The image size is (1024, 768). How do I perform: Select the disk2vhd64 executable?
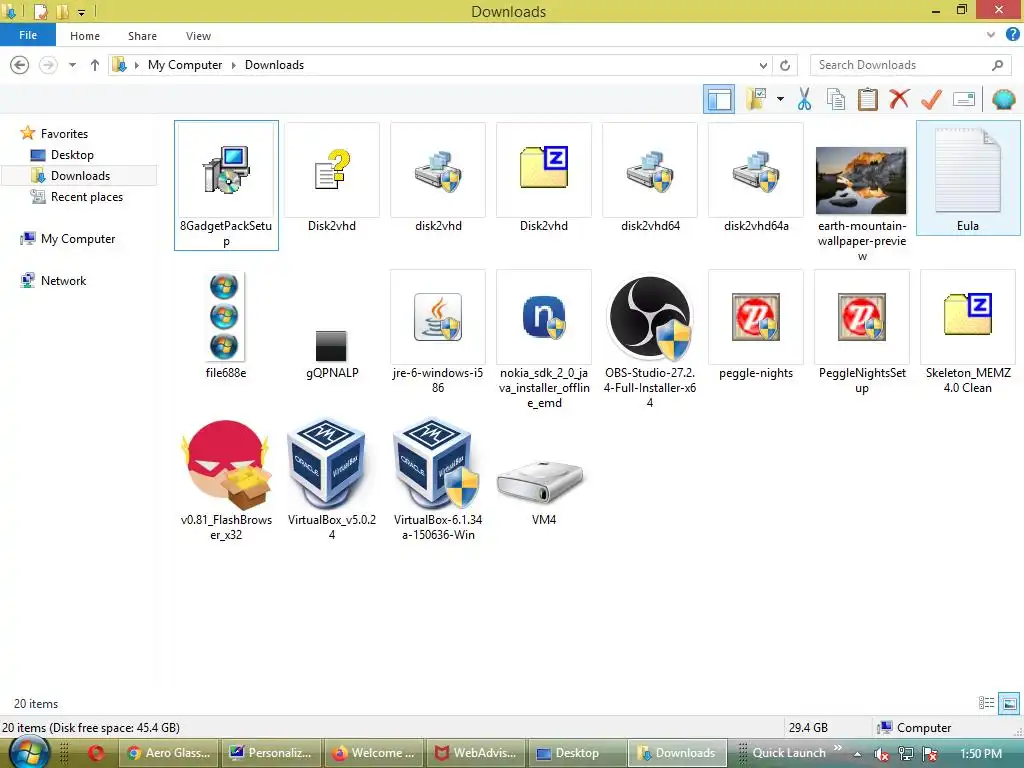[650, 178]
